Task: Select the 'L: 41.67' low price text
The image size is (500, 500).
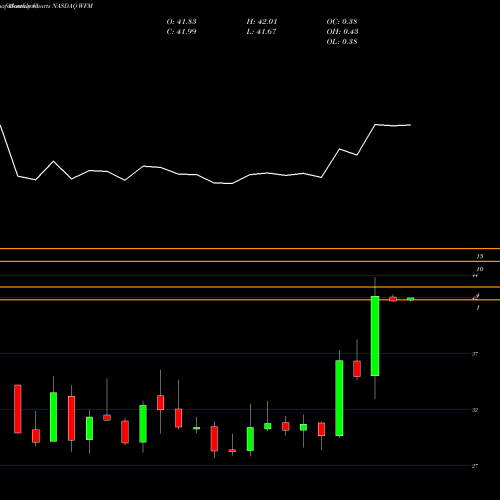Action: (261, 32)
